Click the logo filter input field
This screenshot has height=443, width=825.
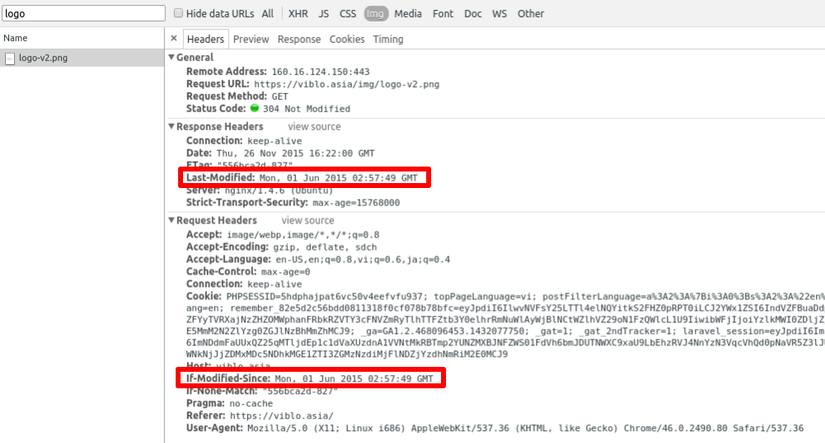click(80, 14)
